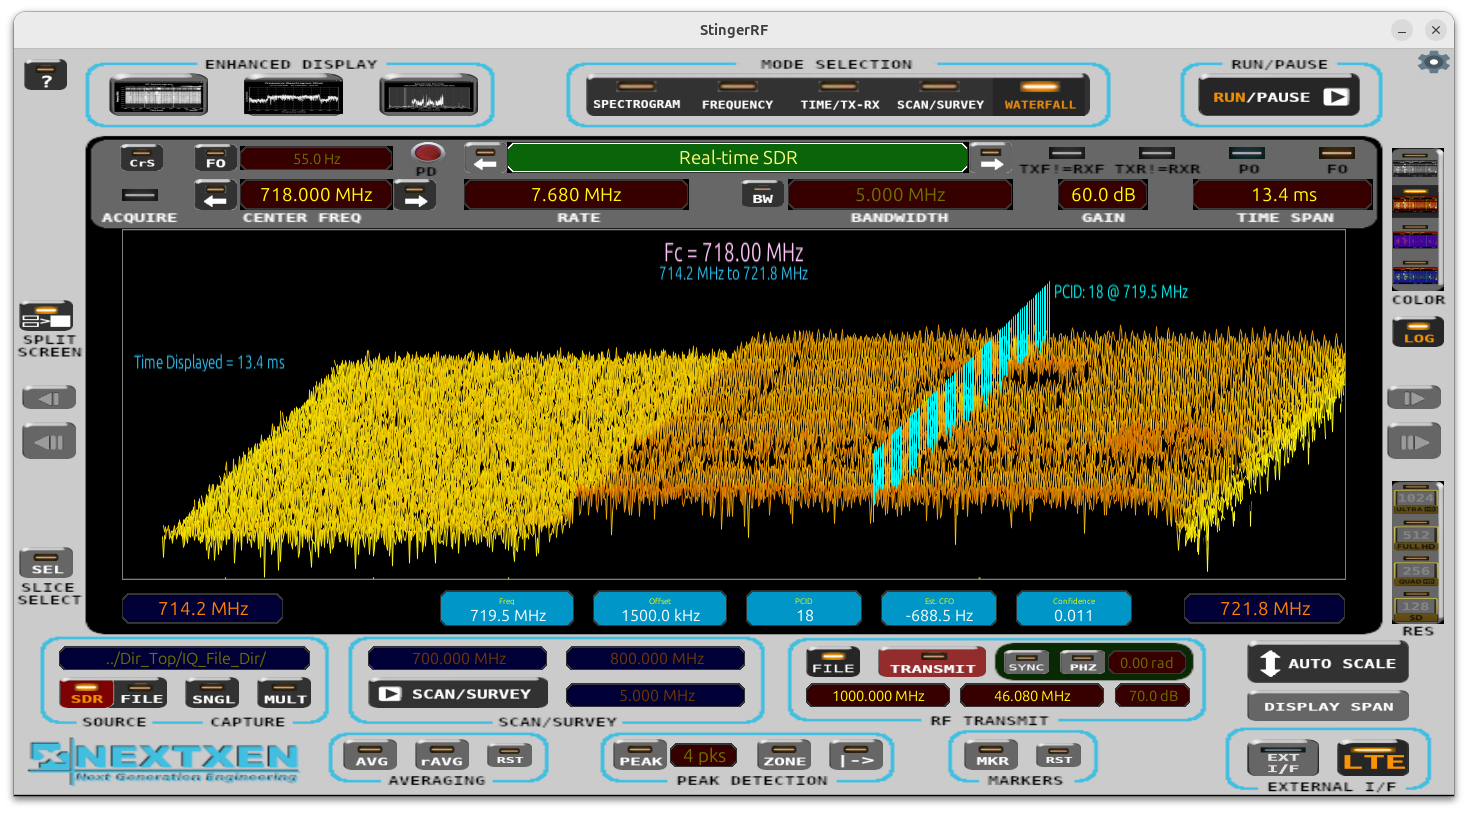Click the Run/Pause button
Screen dimensions: 1468x813
point(1279,97)
